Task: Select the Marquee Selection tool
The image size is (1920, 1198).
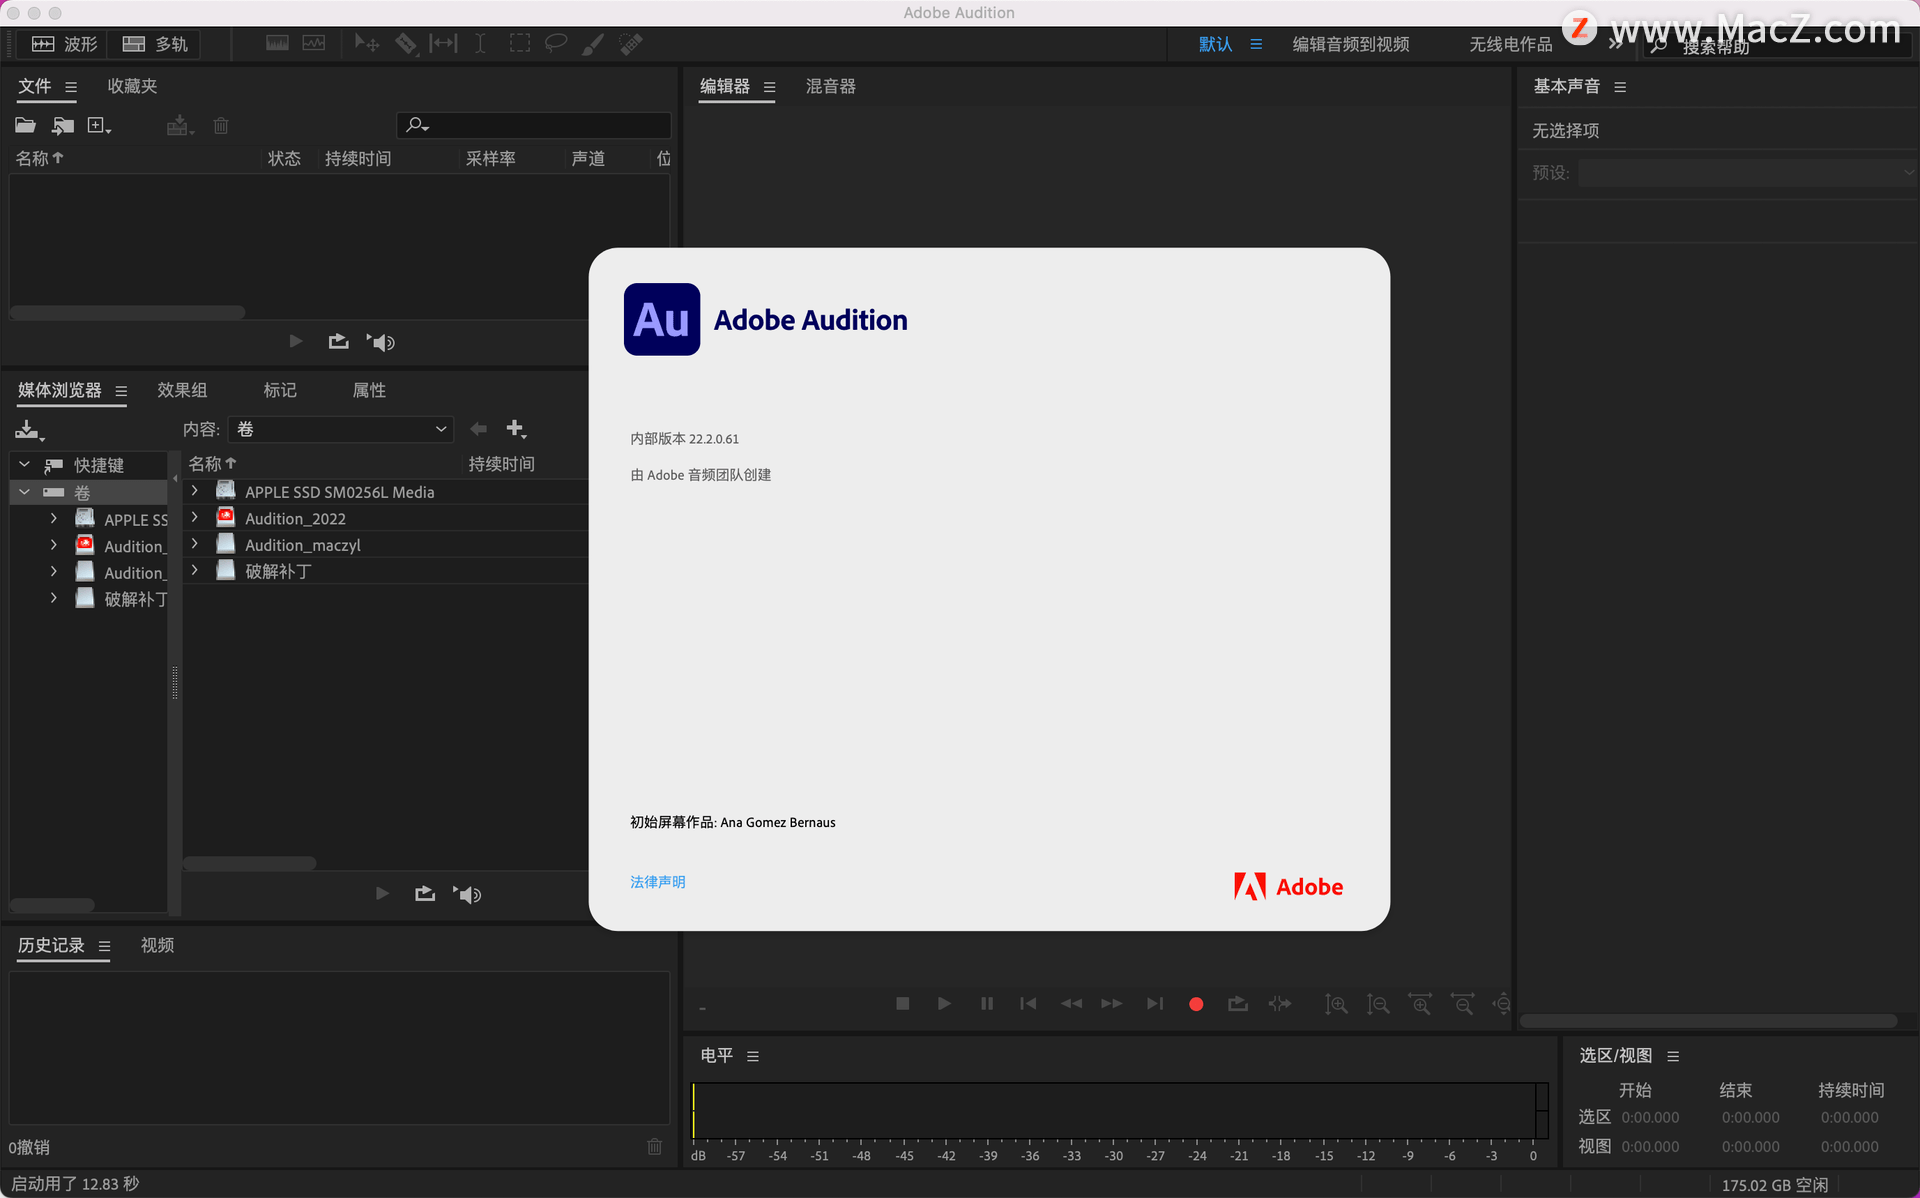Action: coord(519,43)
